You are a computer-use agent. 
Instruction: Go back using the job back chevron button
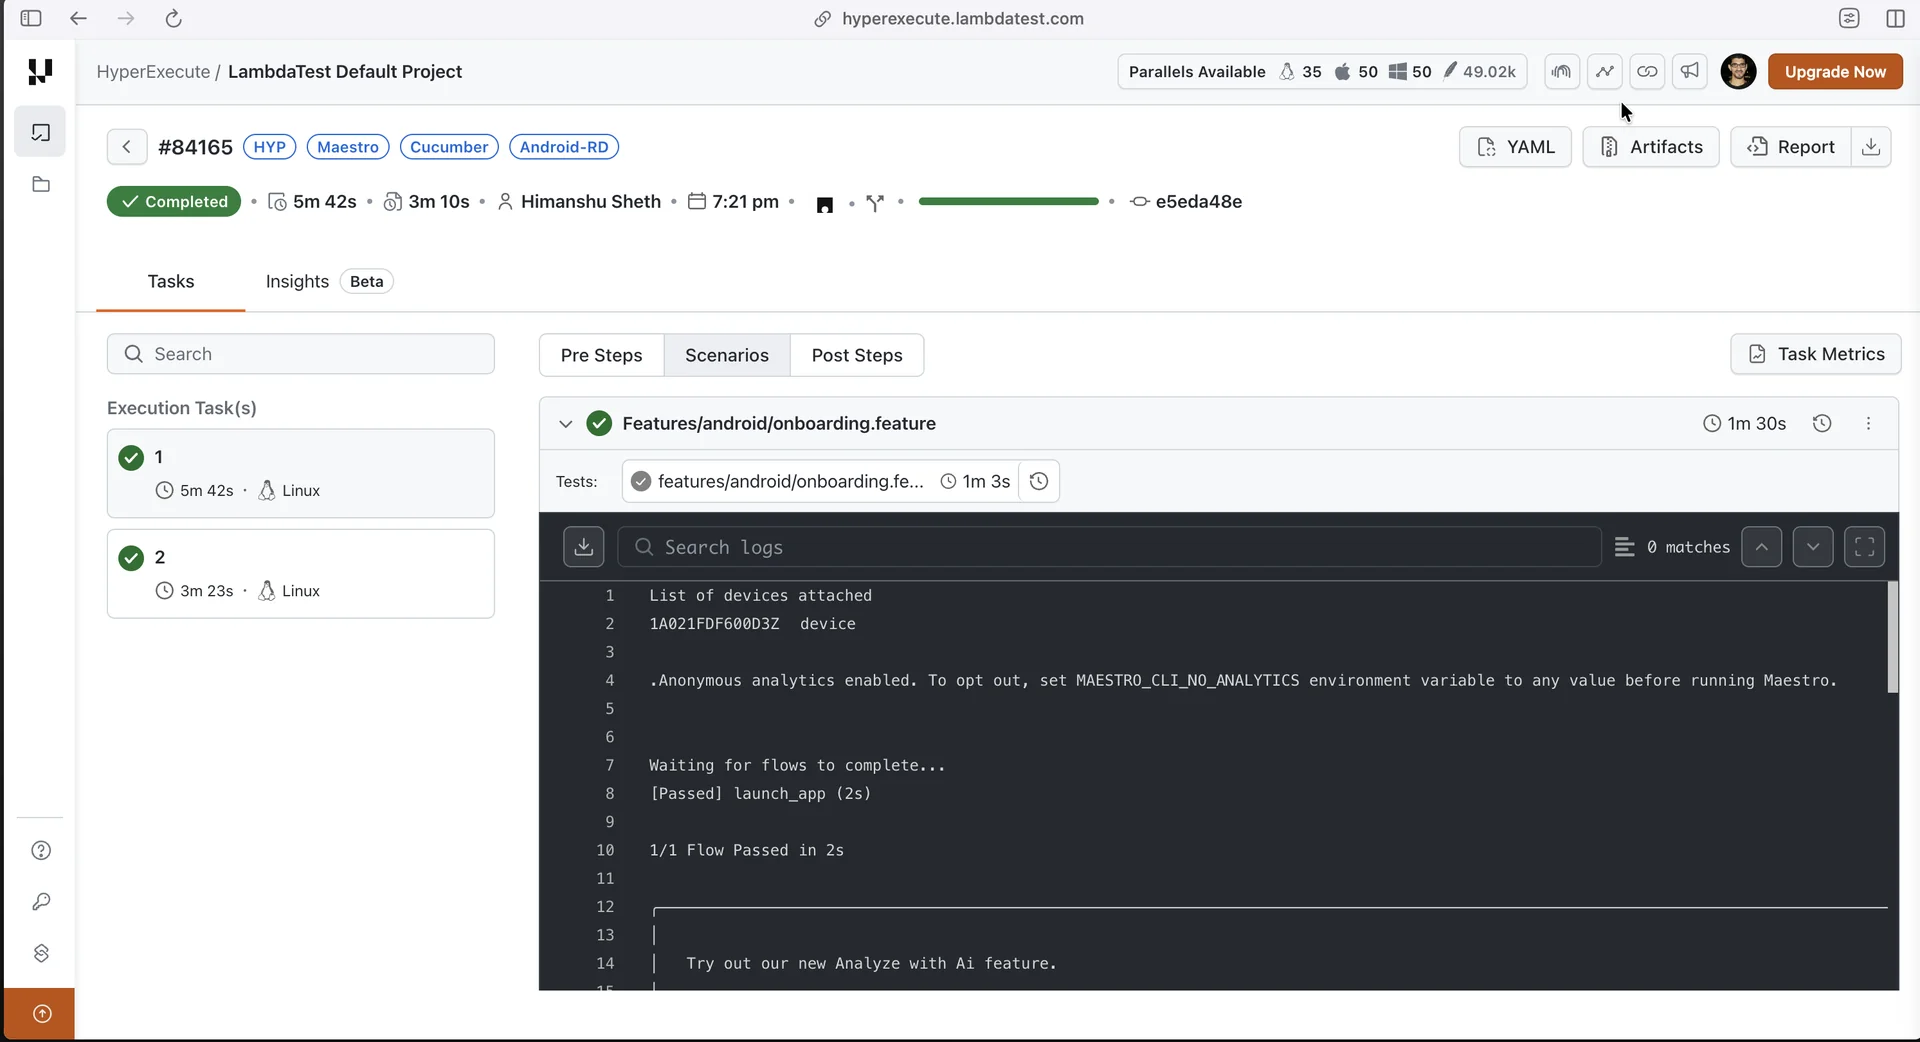tap(127, 147)
